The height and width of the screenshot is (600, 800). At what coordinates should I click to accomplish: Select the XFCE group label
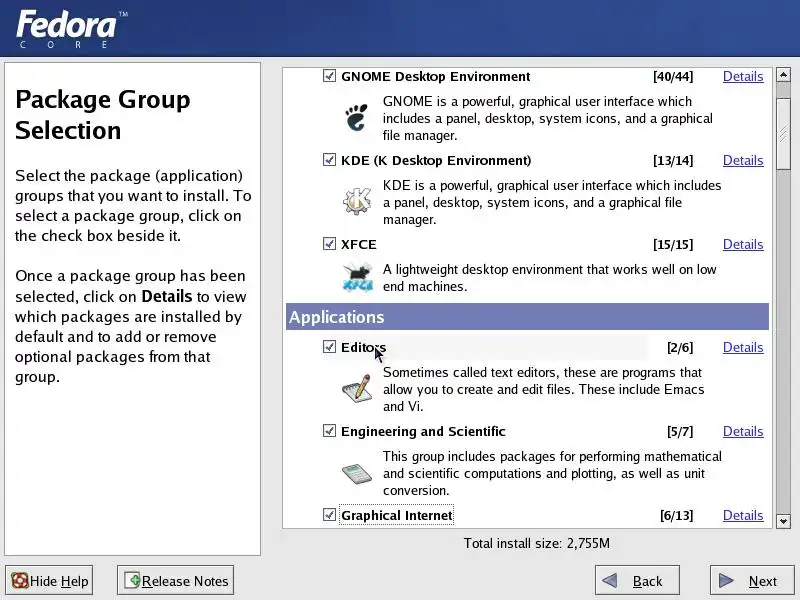359,244
